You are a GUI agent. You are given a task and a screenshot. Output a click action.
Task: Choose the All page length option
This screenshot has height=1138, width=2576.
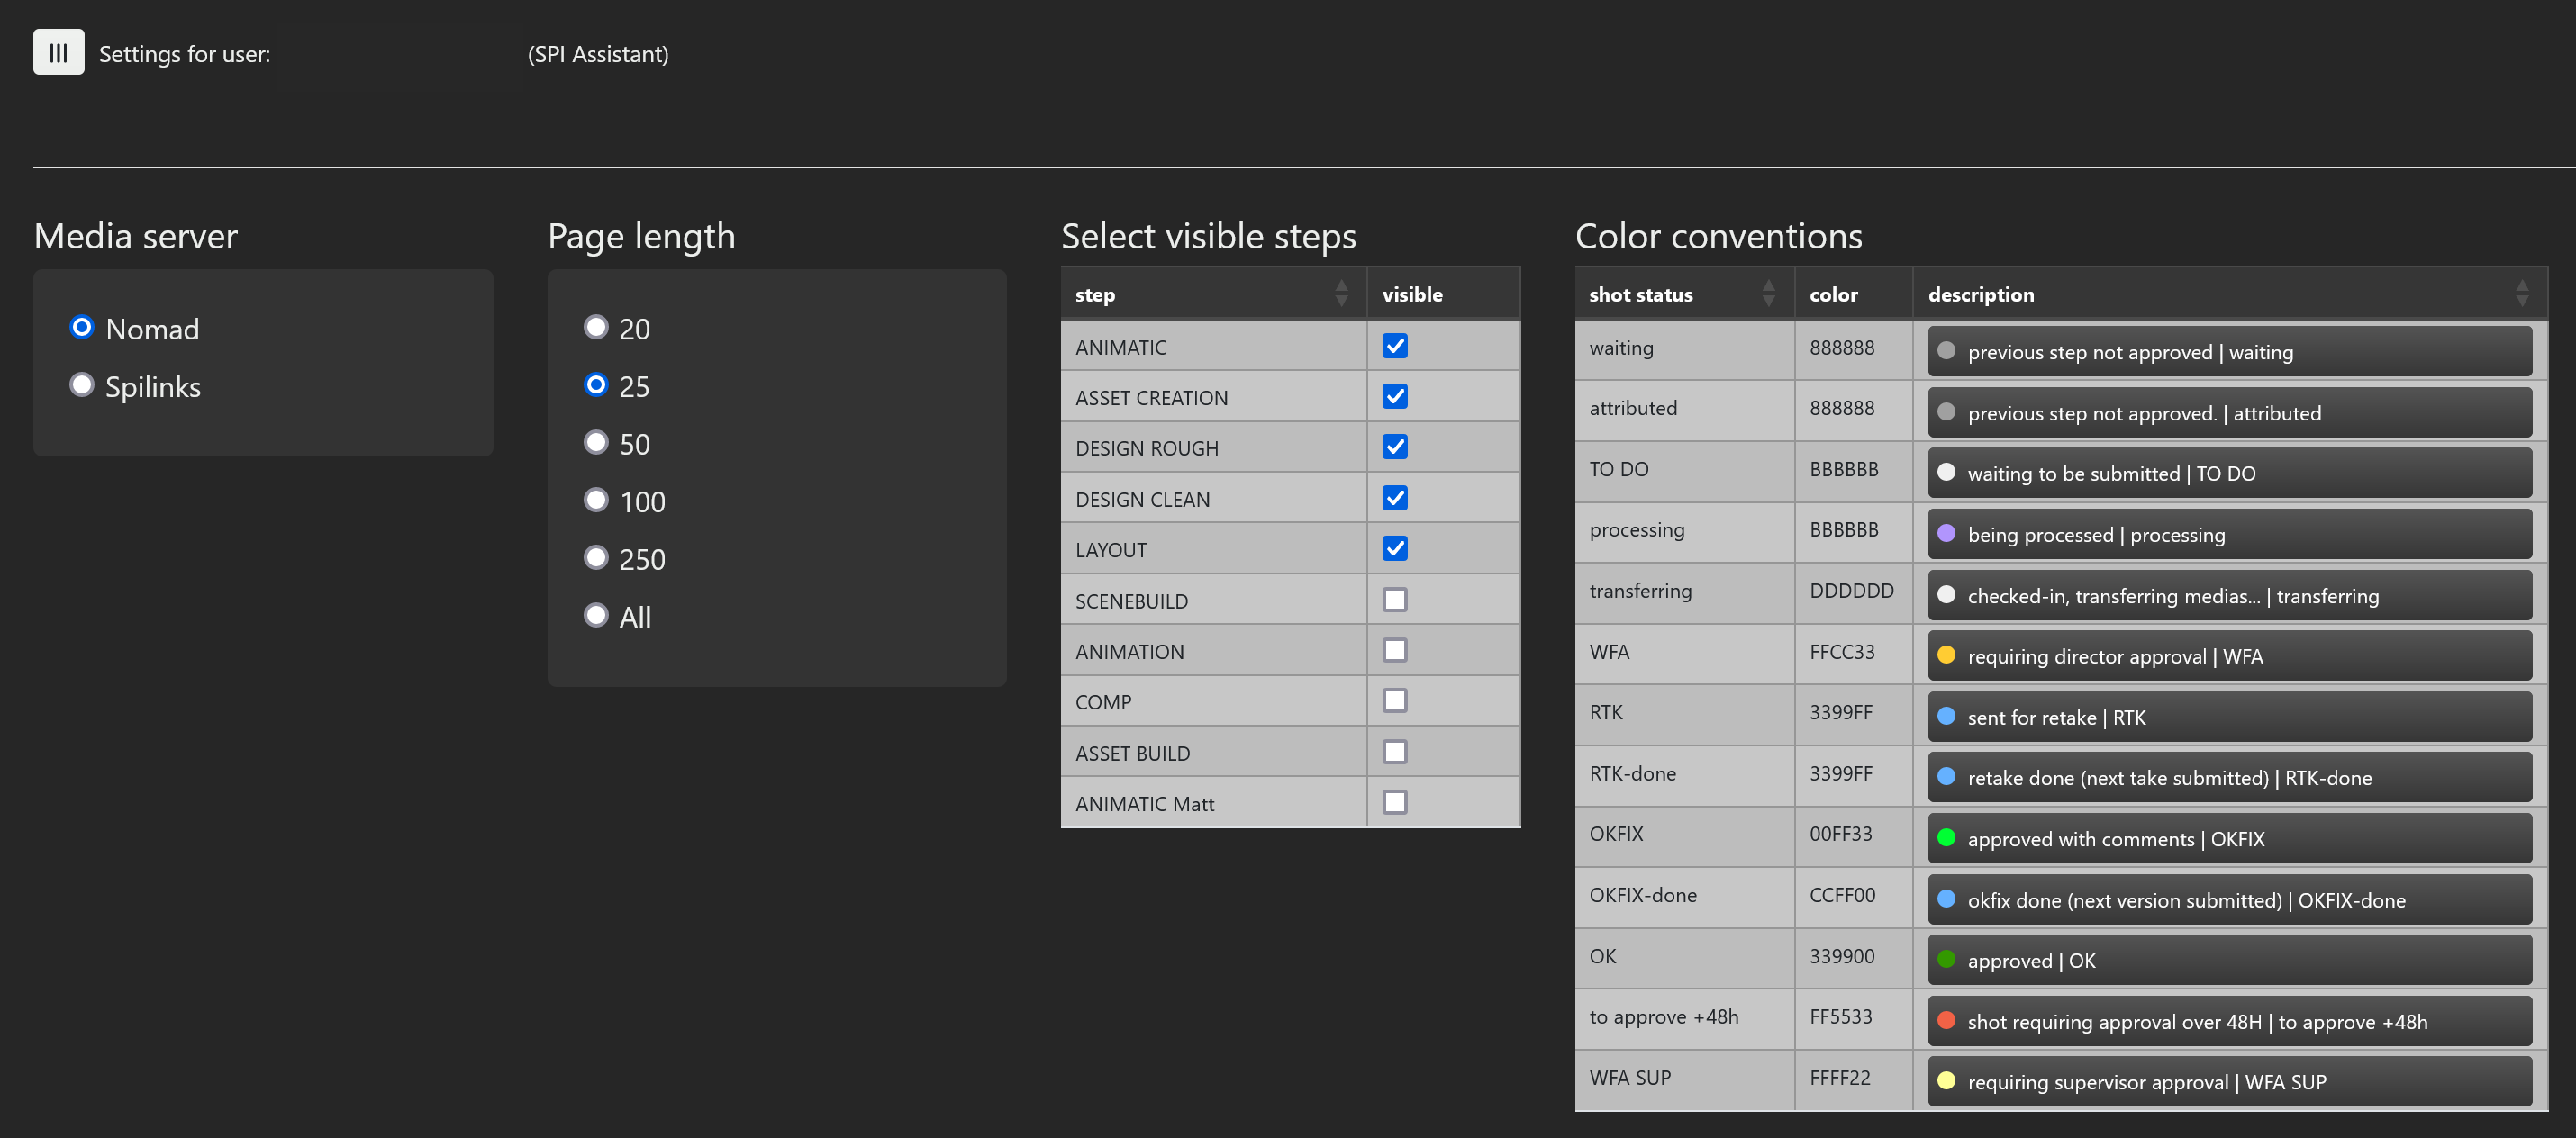596,615
